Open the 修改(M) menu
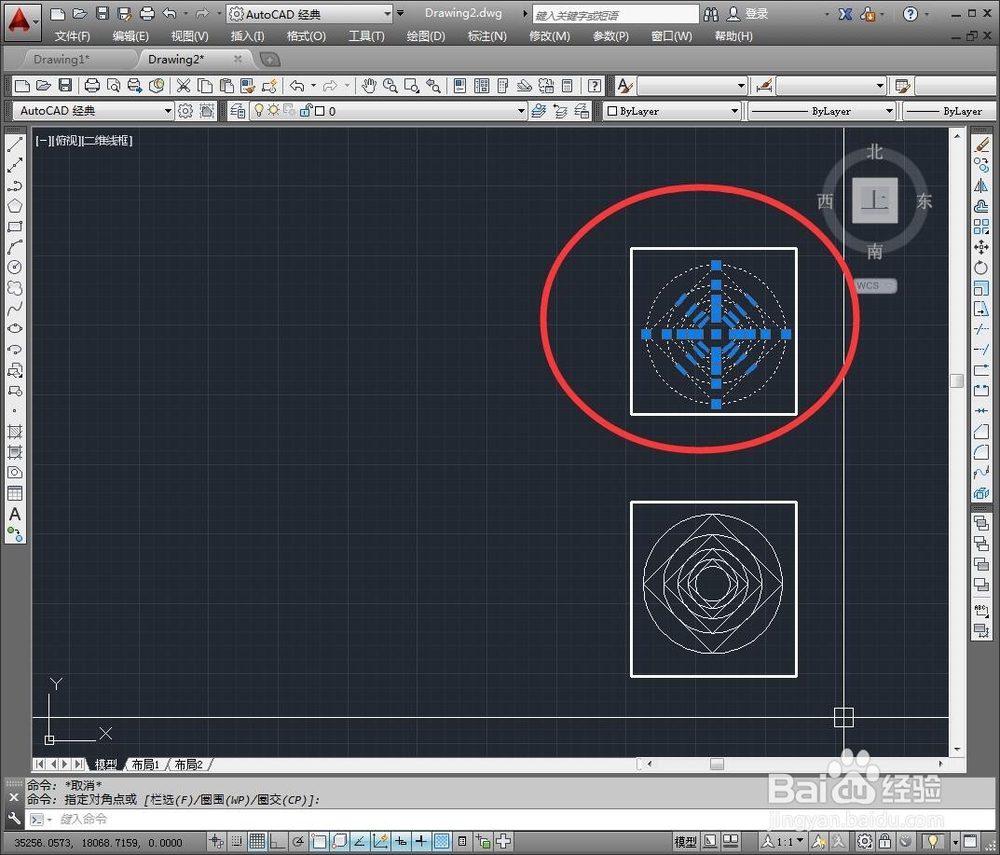Screen dimensions: 1000x855 click(x=549, y=36)
